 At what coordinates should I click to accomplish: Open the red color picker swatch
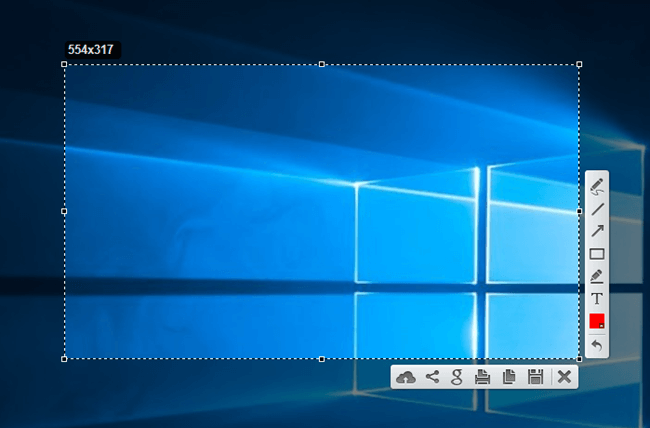(597, 321)
